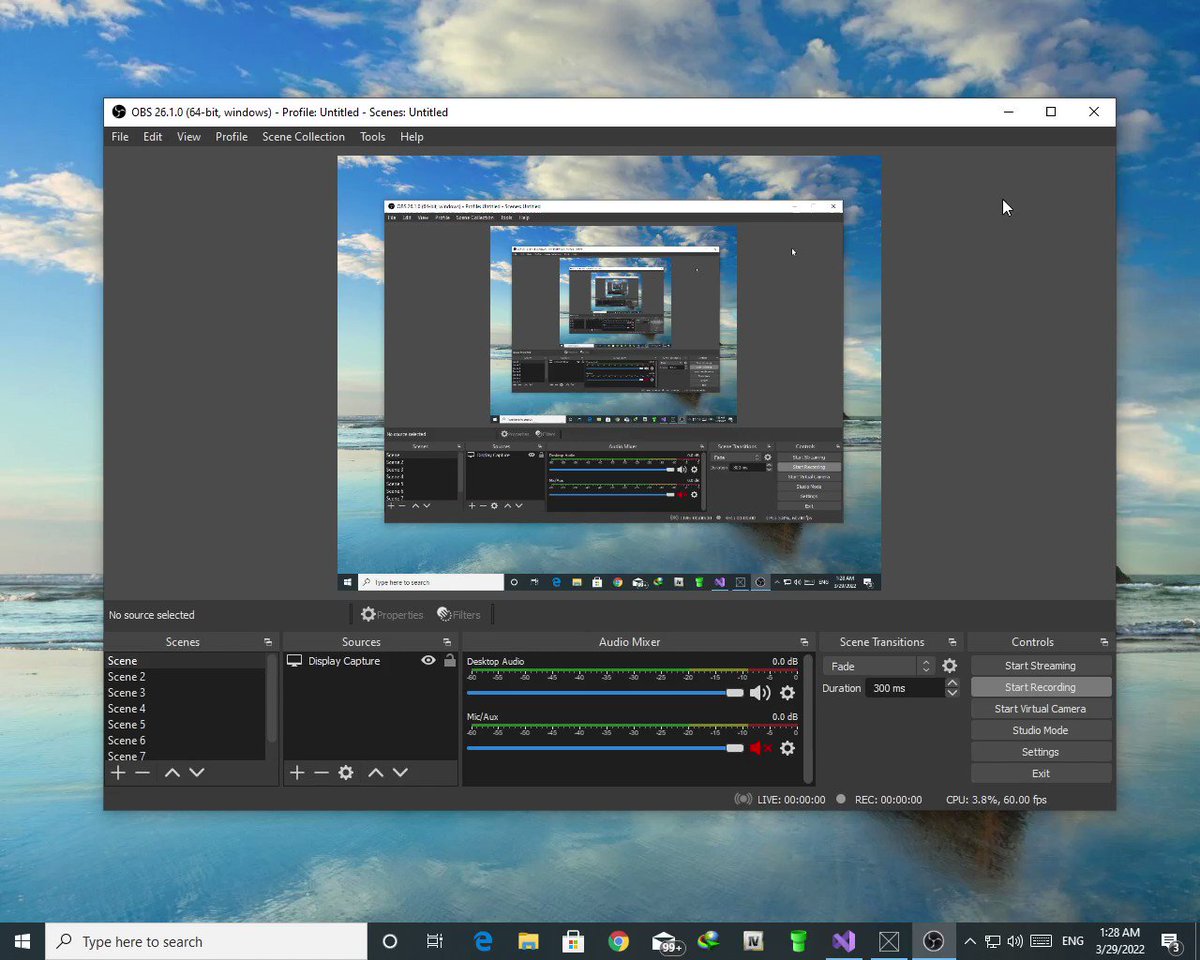Open Microsoft Store from the taskbar
The height and width of the screenshot is (960, 1200).
click(573, 941)
